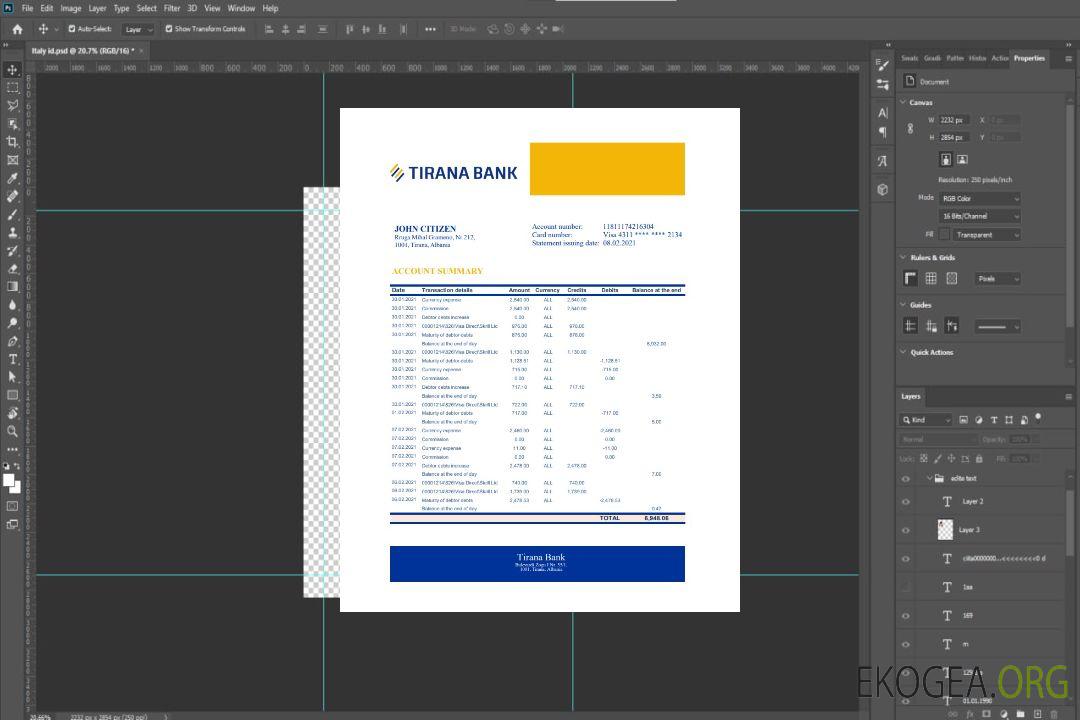Click the canvas Fill color swatch

pos(944,235)
